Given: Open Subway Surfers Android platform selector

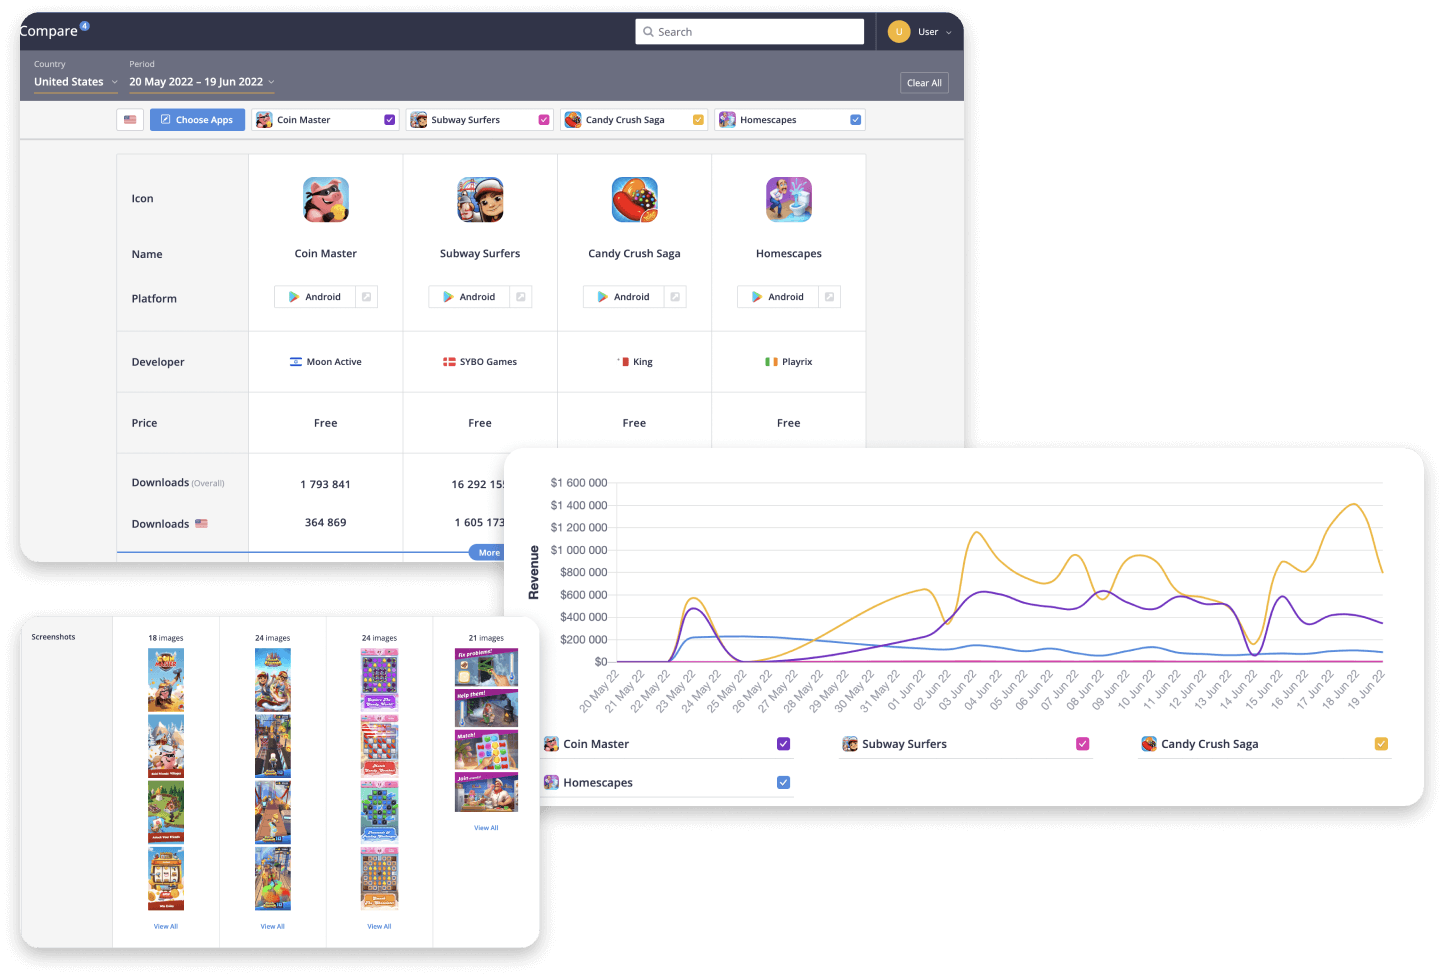Looking at the screenshot, I should point(469,297).
